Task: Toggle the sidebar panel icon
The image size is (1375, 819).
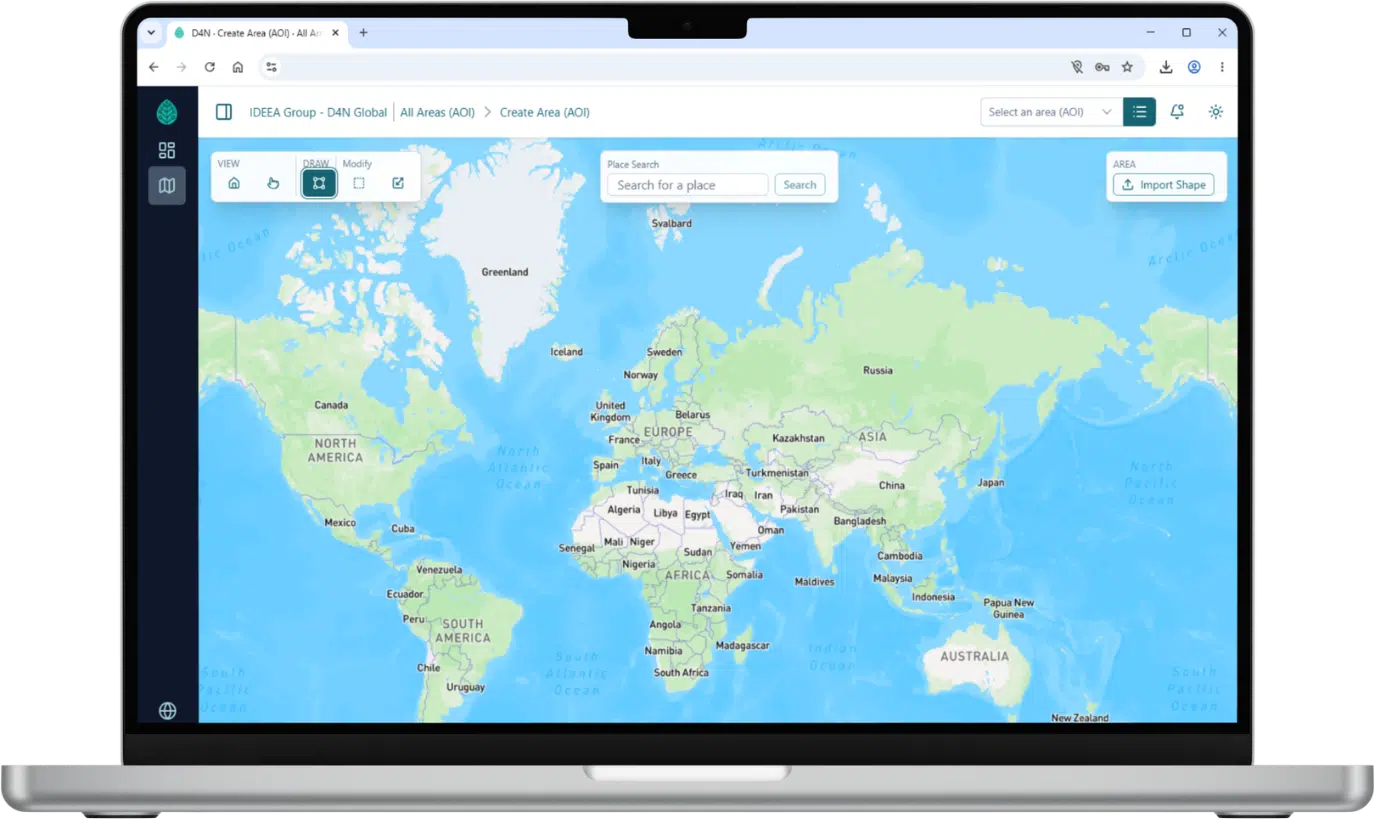Action: (x=224, y=112)
